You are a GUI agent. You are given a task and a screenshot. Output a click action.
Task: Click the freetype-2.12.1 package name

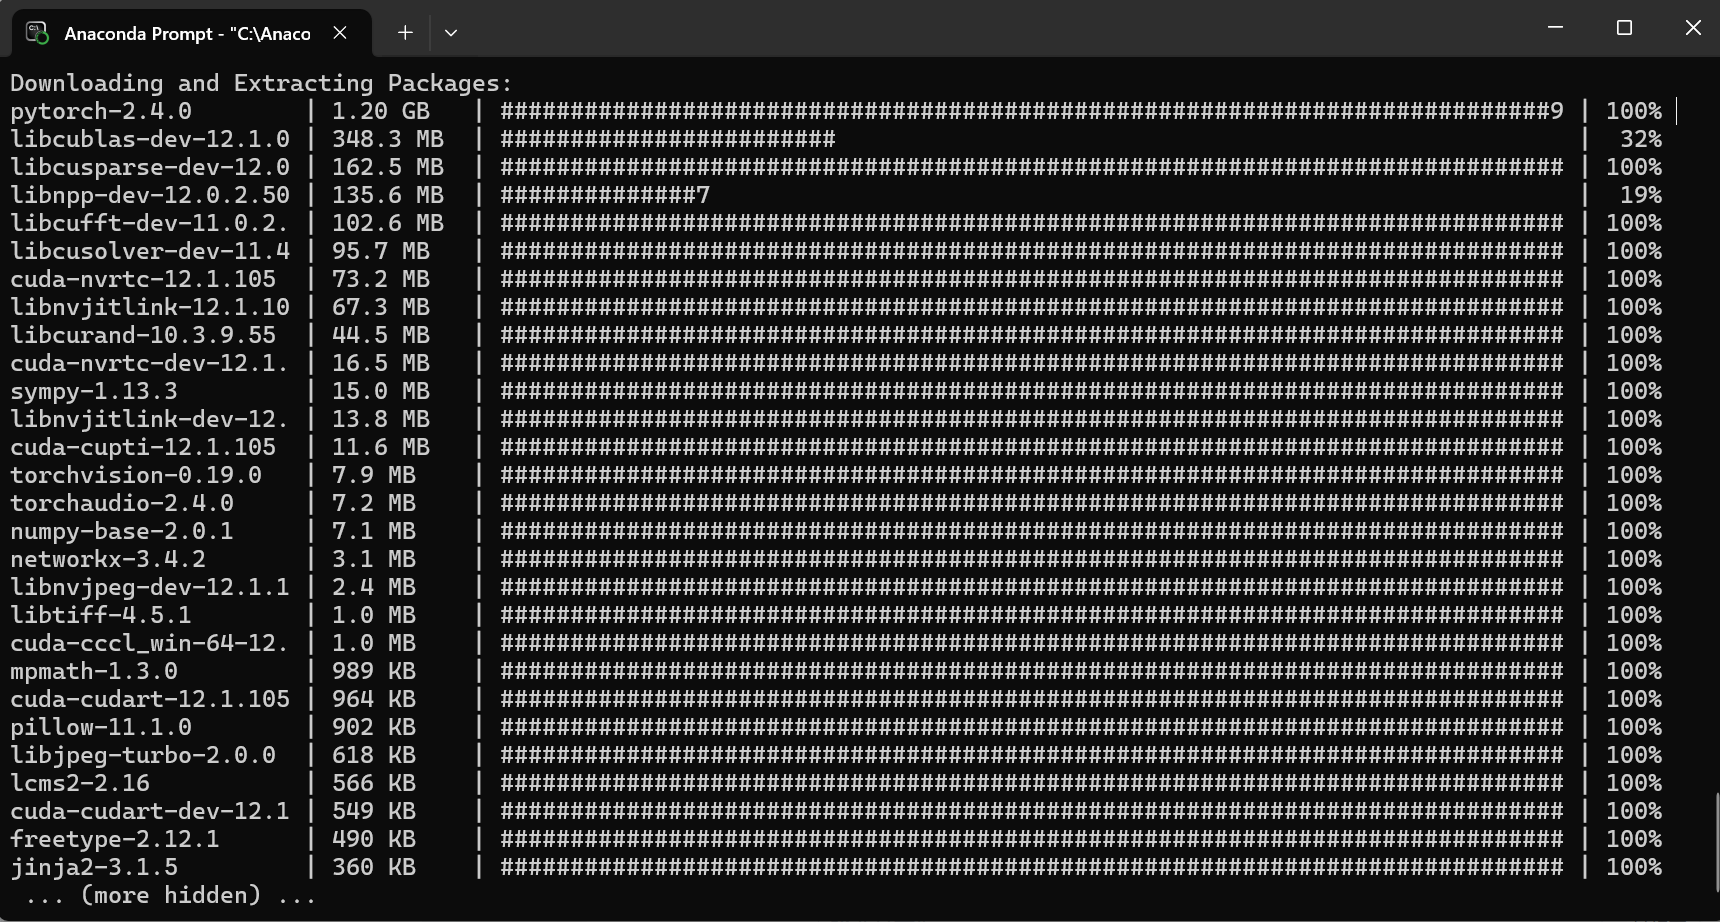(115, 839)
